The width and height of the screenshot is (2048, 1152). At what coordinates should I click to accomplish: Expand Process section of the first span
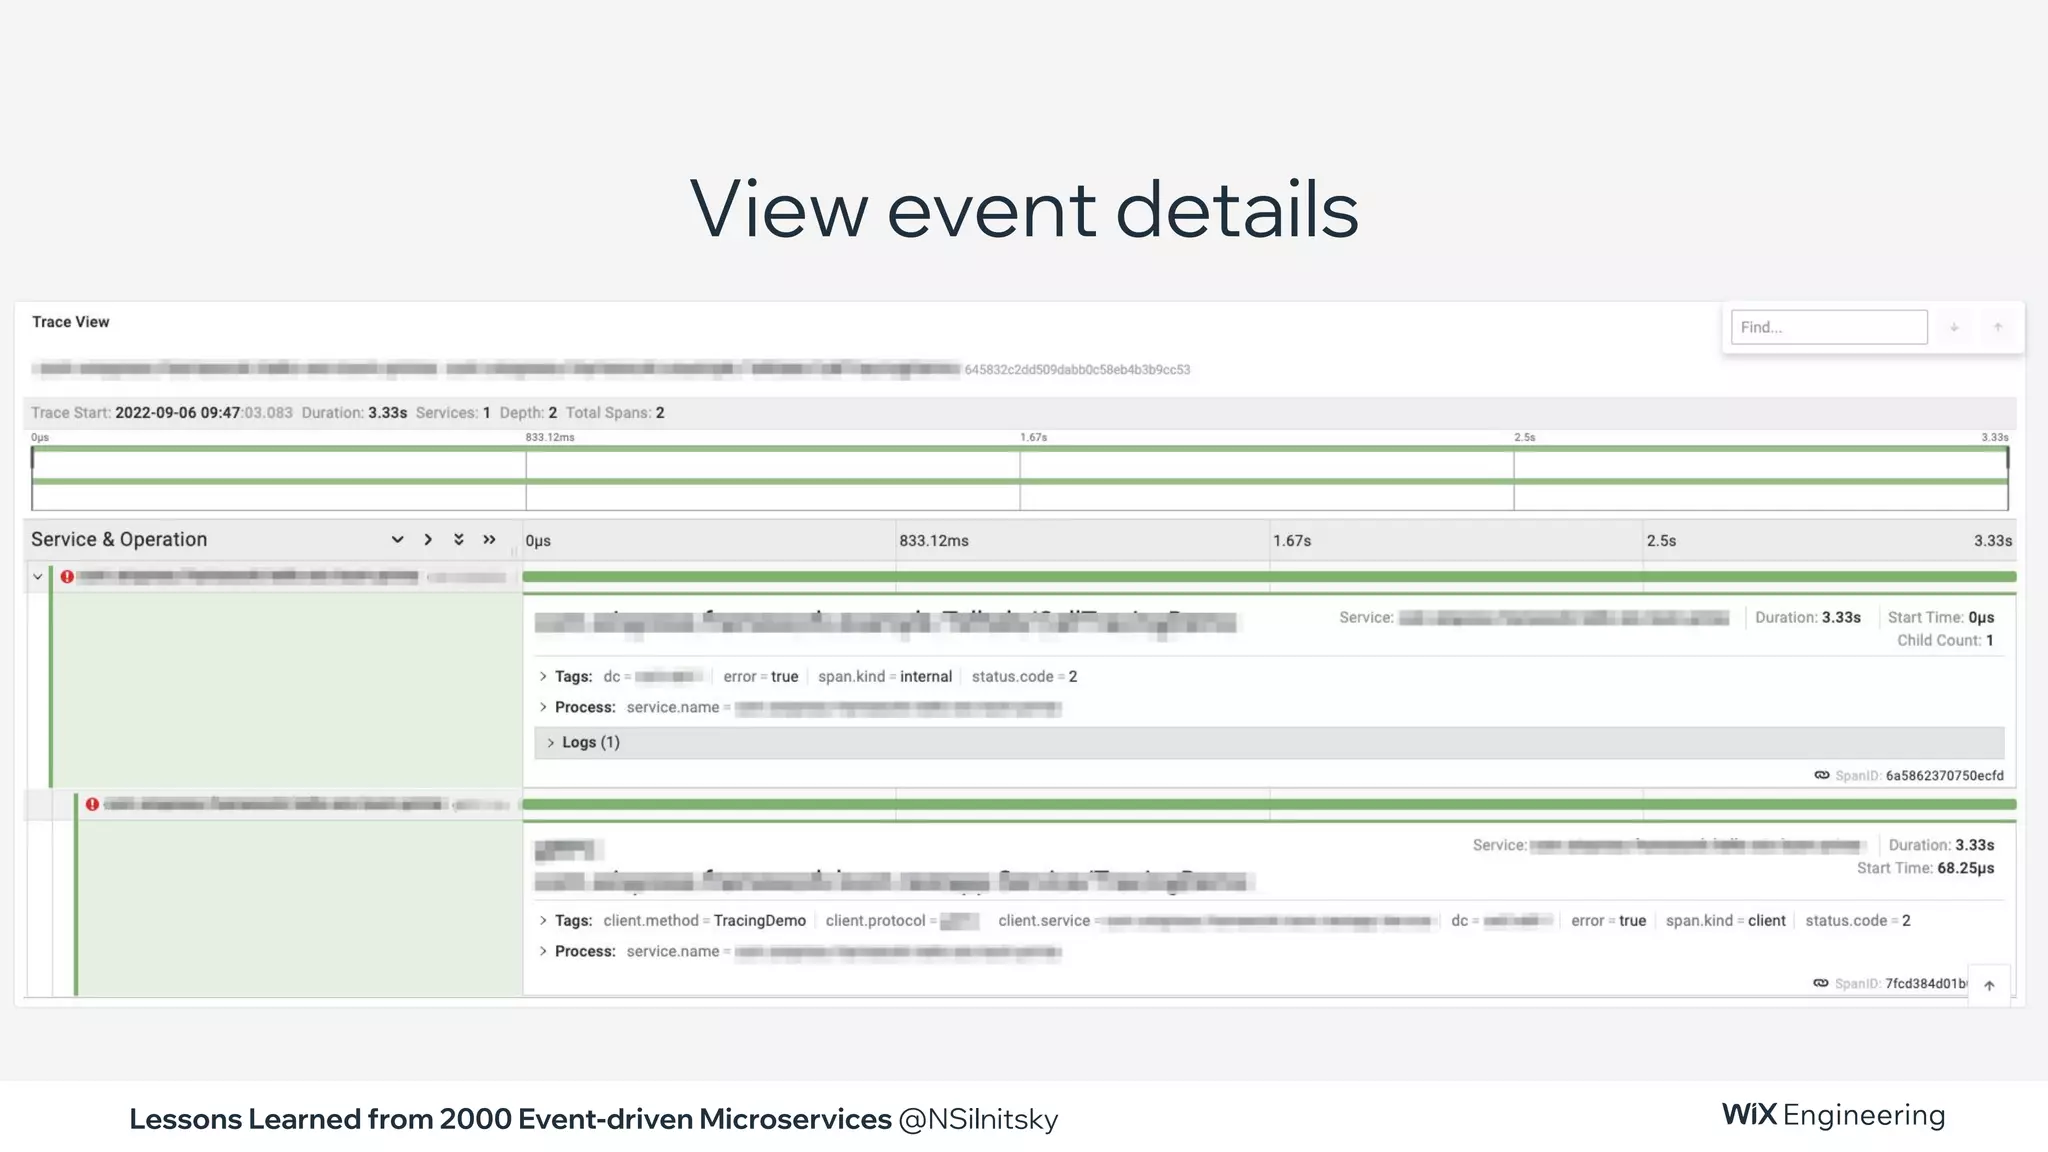[x=577, y=707]
